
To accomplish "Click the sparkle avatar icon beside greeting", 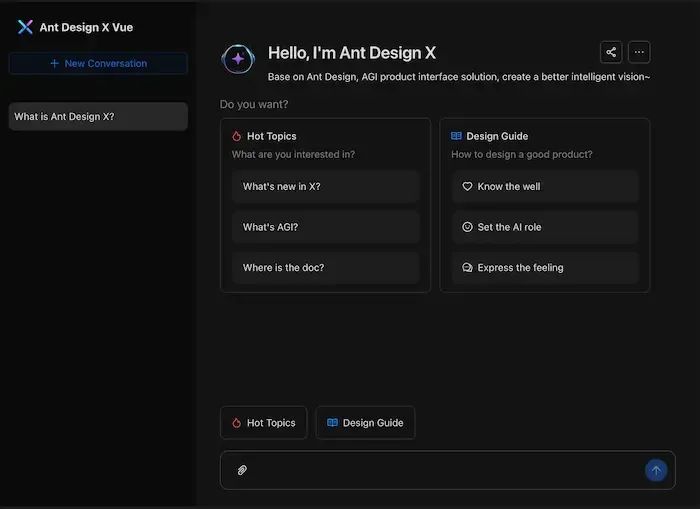I will [x=238, y=59].
